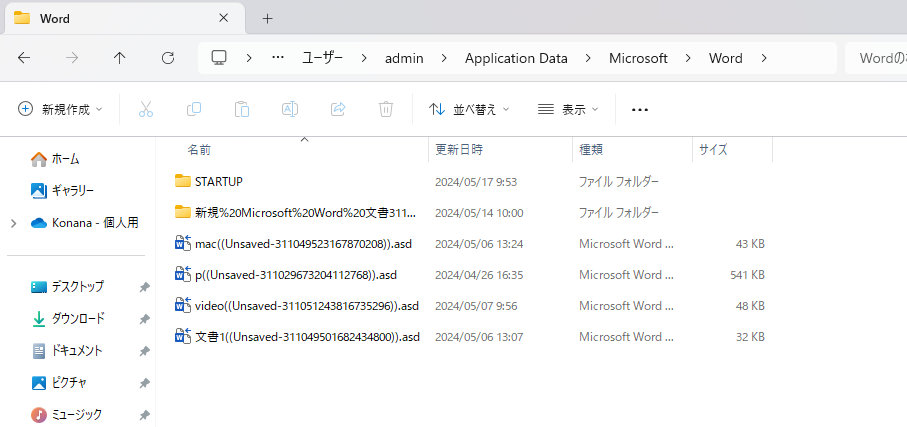This screenshot has height=427, width=907.
Task: Click the pin icon next to ピクチャ
Action: tap(143, 383)
